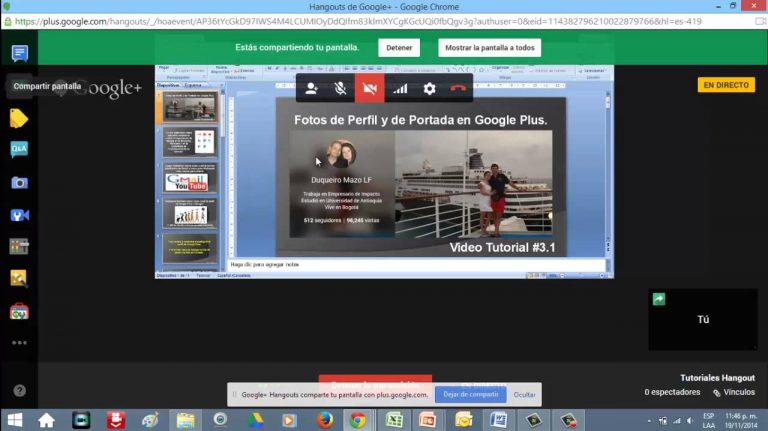Viewport: 768px width, 431px height.
Task: Open the Capture camera app in sidebar
Action: point(20,183)
